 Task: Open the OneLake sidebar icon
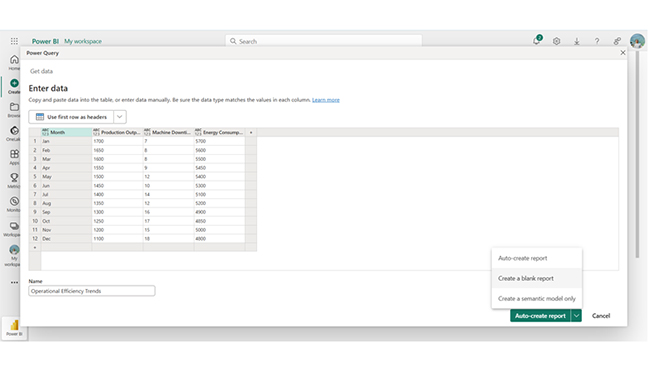click(x=14, y=130)
